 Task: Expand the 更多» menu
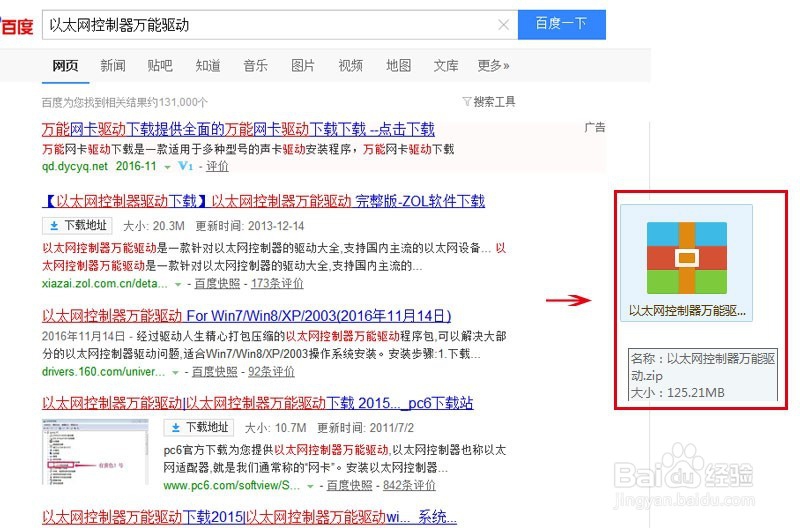(x=493, y=65)
